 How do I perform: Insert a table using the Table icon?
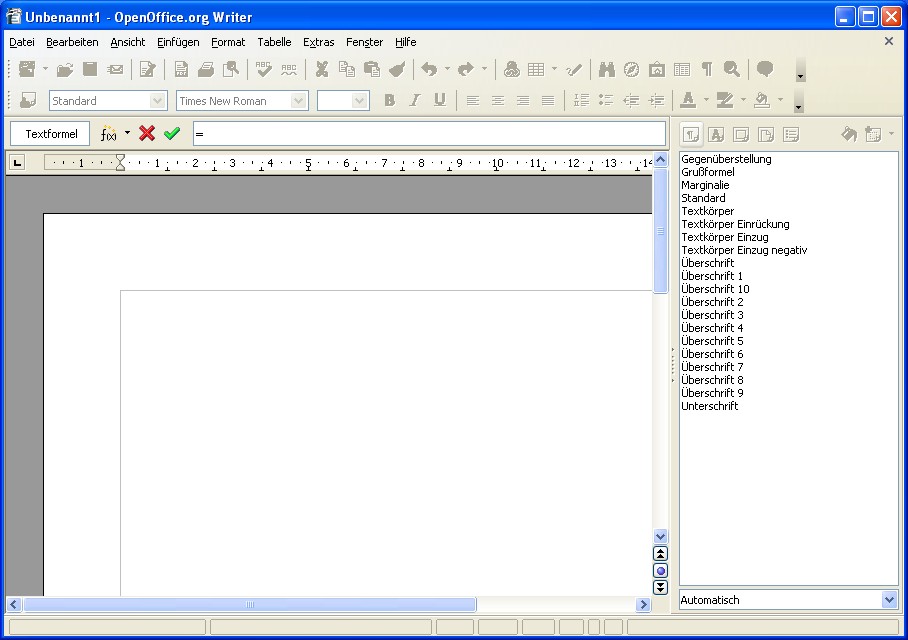point(536,70)
